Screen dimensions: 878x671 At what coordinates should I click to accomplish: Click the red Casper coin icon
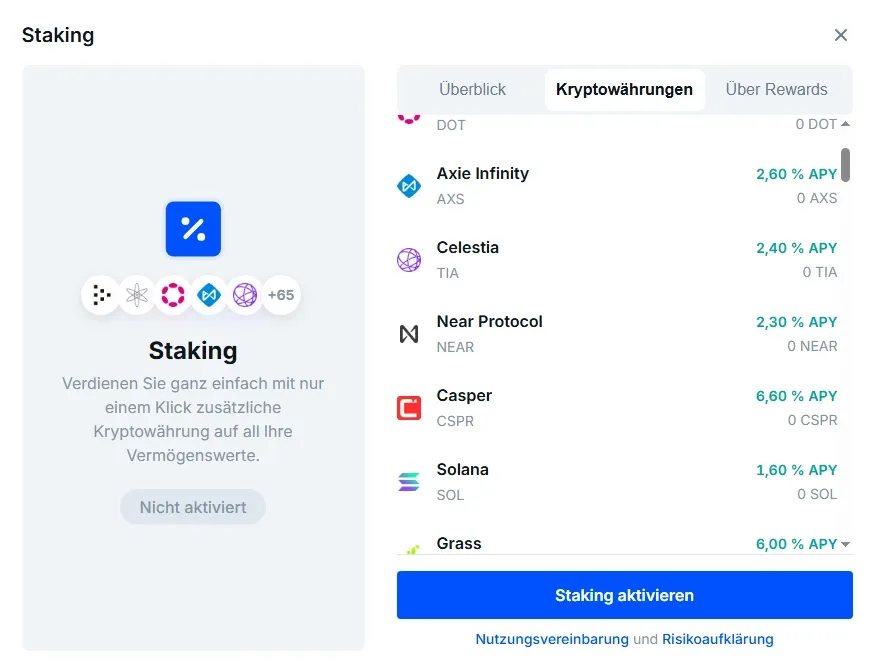pos(409,408)
